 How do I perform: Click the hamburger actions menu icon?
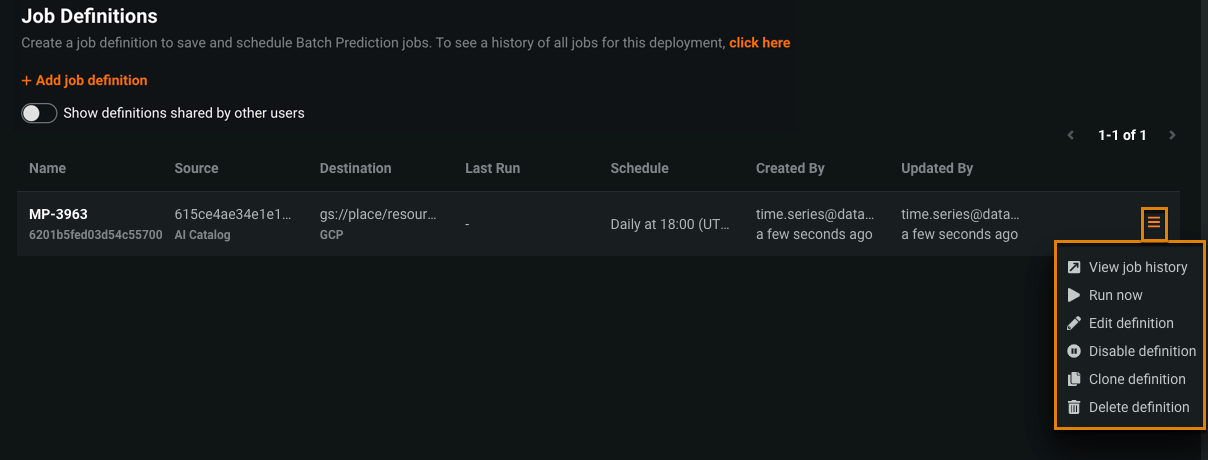coord(1154,223)
